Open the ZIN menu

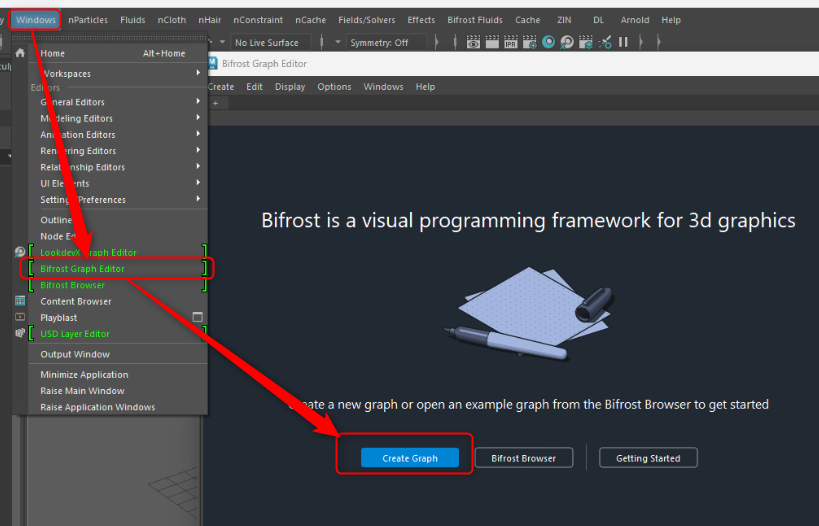point(564,20)
